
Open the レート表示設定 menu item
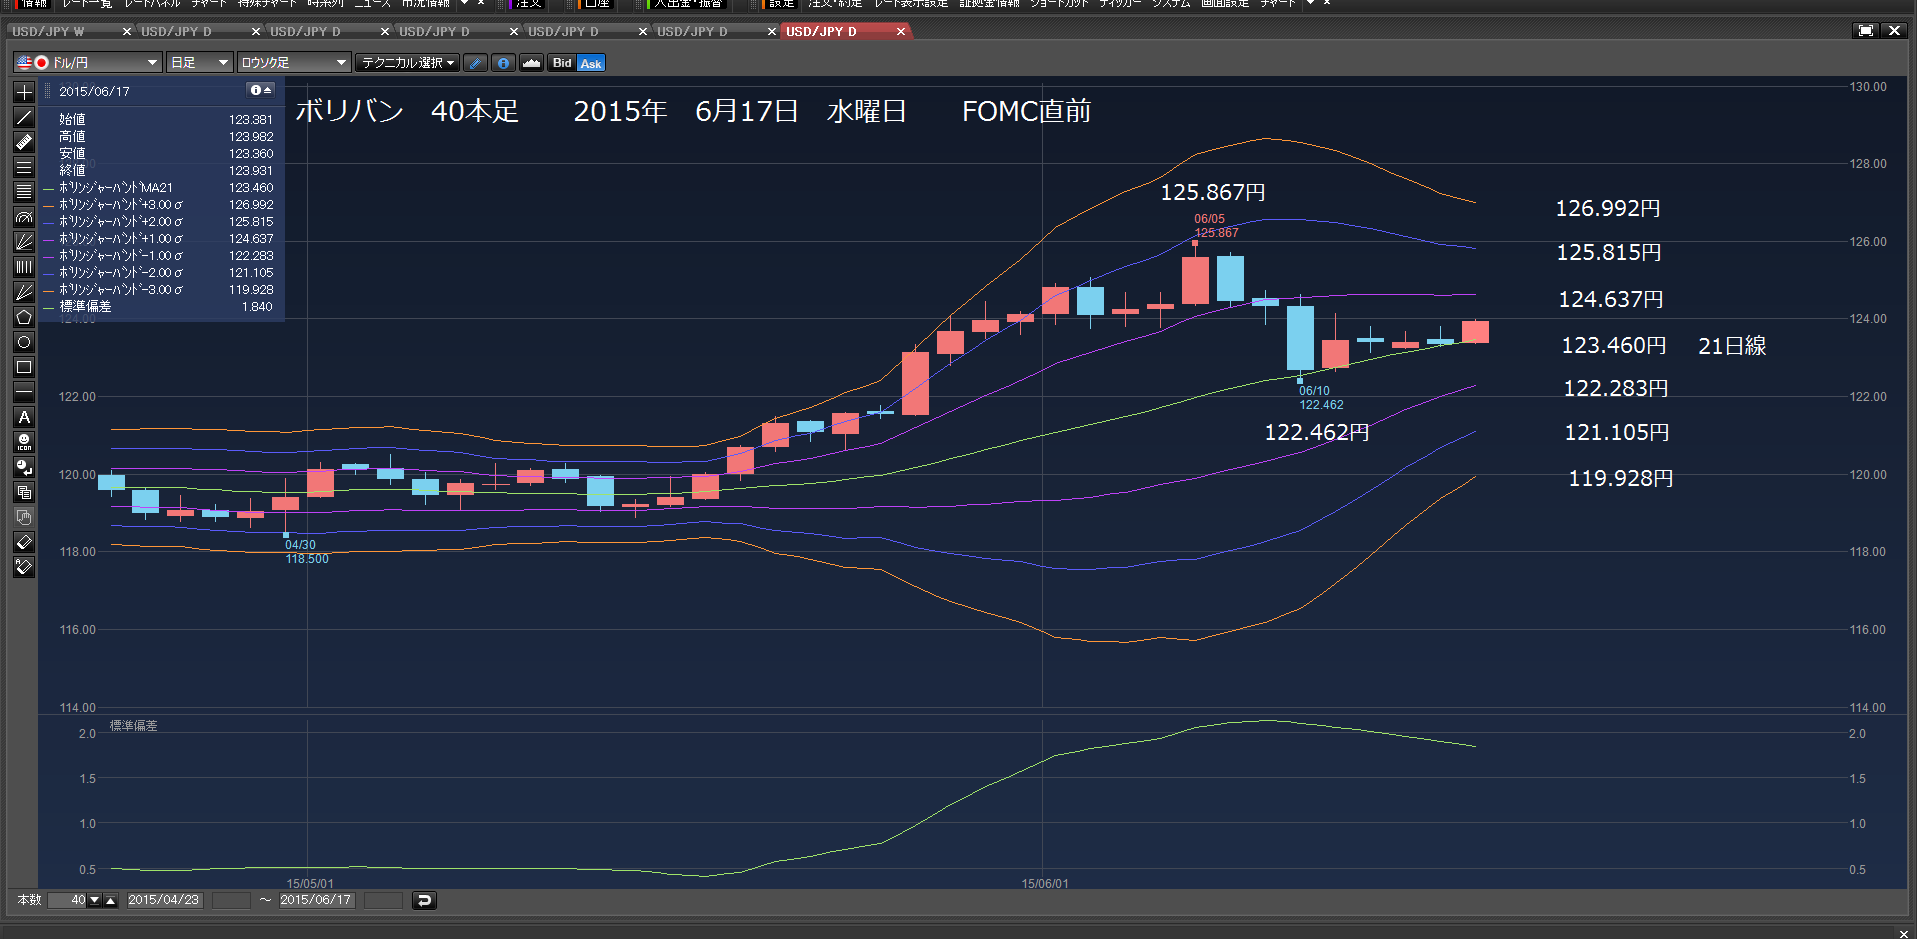click(x=911, y=3)
